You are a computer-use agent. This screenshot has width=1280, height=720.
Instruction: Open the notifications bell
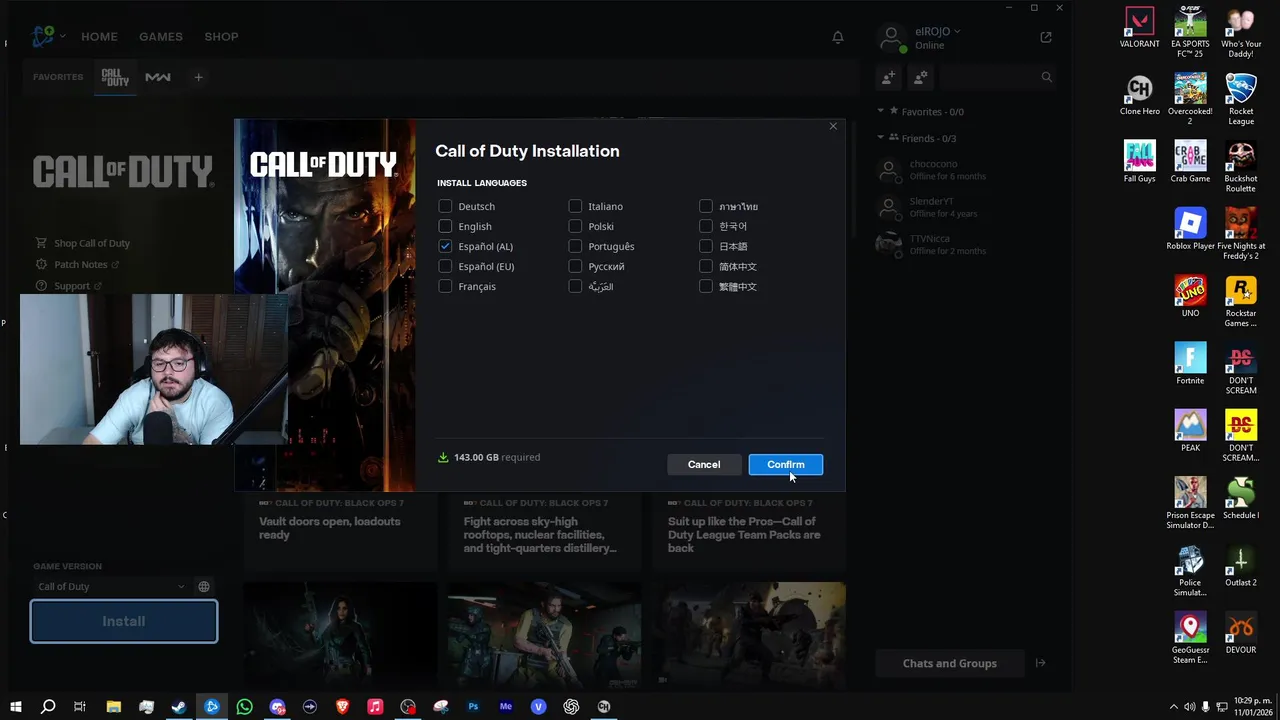pos(838,37)
